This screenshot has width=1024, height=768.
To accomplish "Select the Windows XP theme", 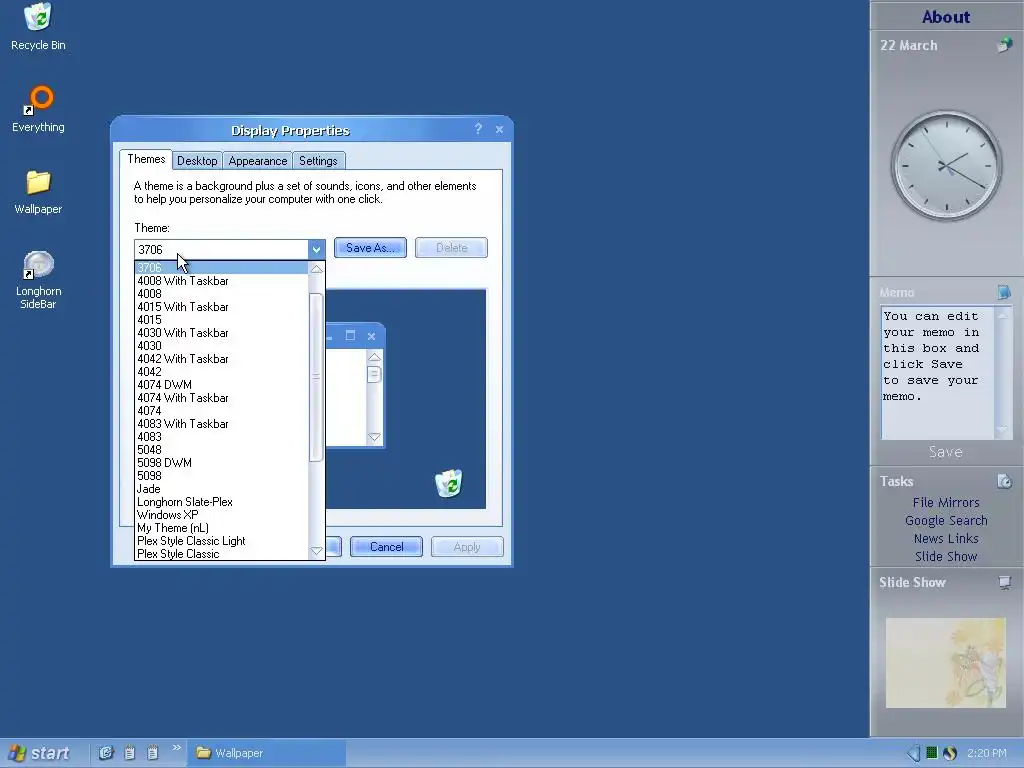I will [221, 515].
